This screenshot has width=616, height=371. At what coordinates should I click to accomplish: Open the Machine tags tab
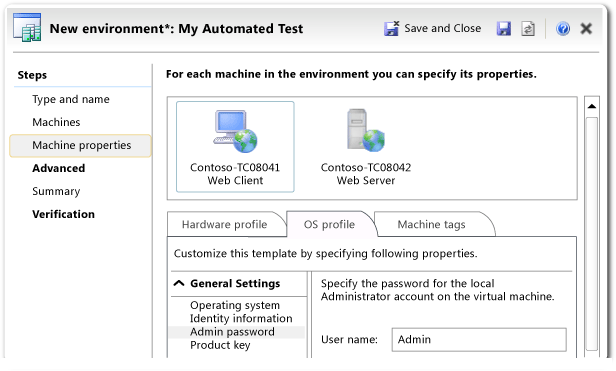click(431, 224)
